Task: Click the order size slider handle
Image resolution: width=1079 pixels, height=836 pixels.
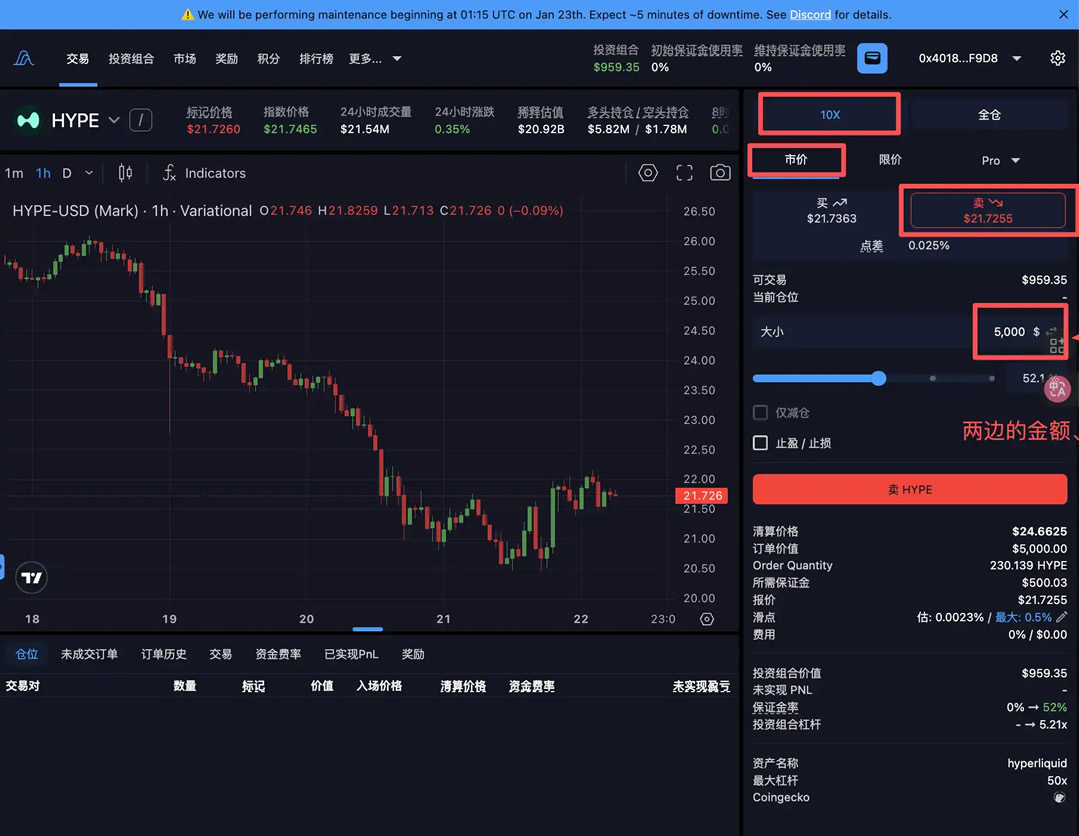Action: (878, 378)
